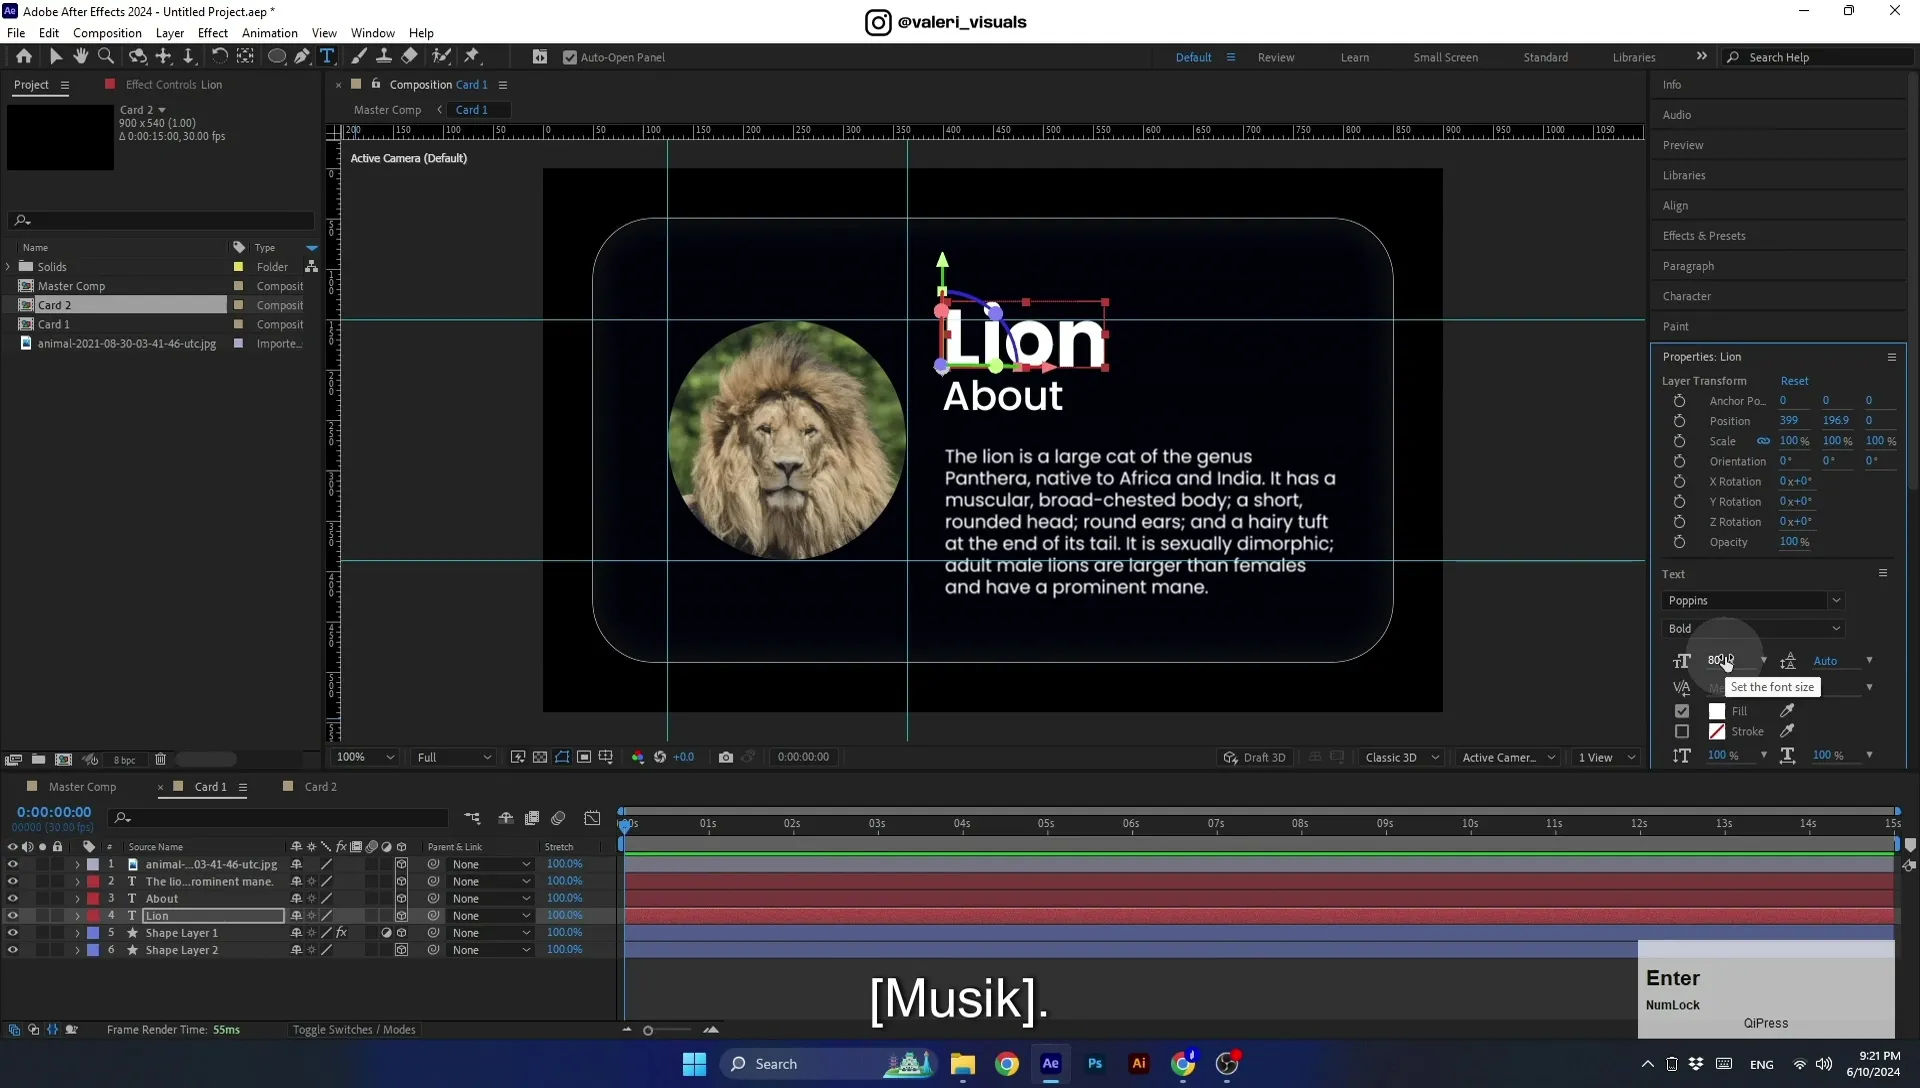Enable the Stroke checkbox in Text properties
This screenshot has width=1920, height=1088.
1682,732
